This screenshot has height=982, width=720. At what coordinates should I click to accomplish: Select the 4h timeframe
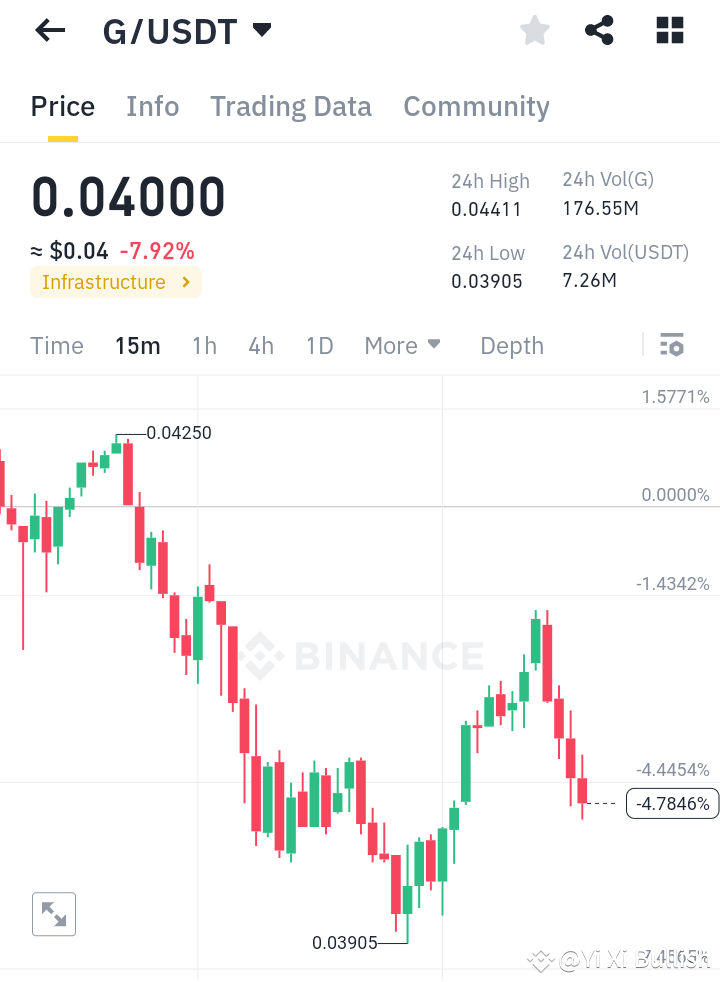click(x=261, y=345)
